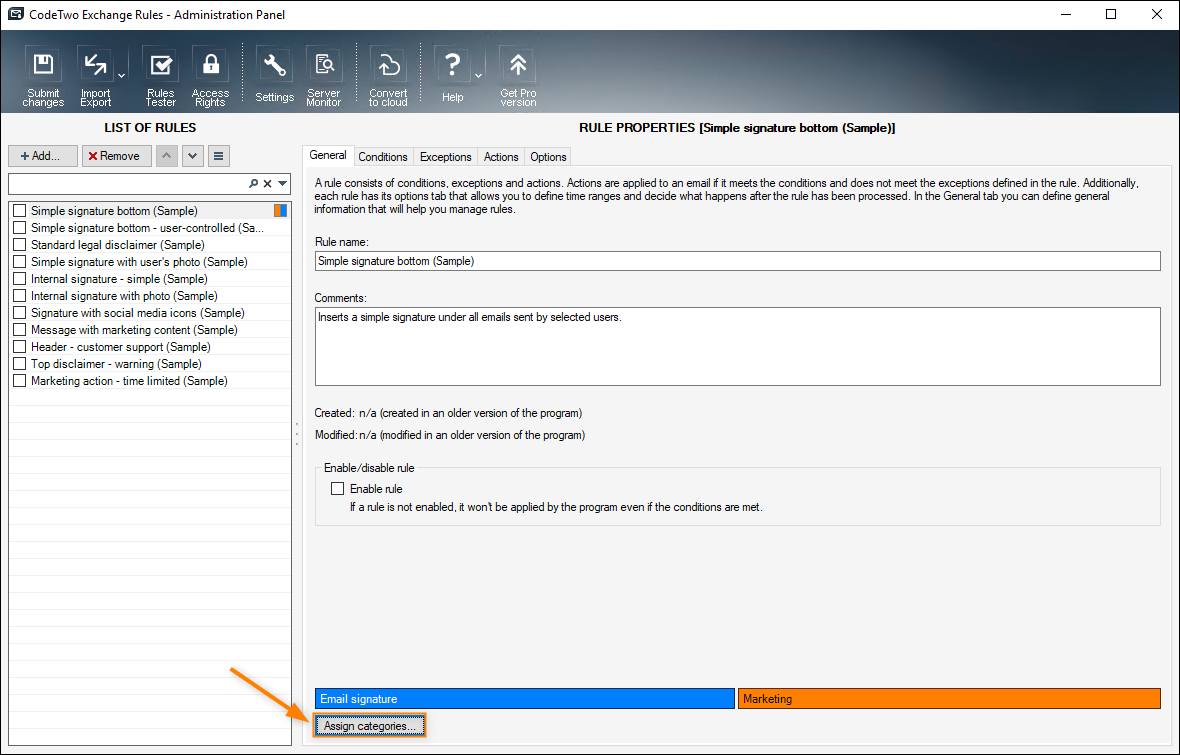Screen dimensions: 1180x755
Task: Toggle checkbox for Simple signature bottom - user-controlled
Action: coord(20,227)
